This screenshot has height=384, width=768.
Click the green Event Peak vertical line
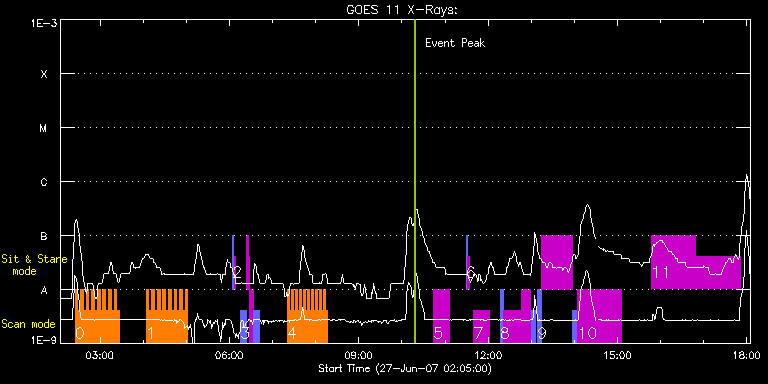pos(415,181)
